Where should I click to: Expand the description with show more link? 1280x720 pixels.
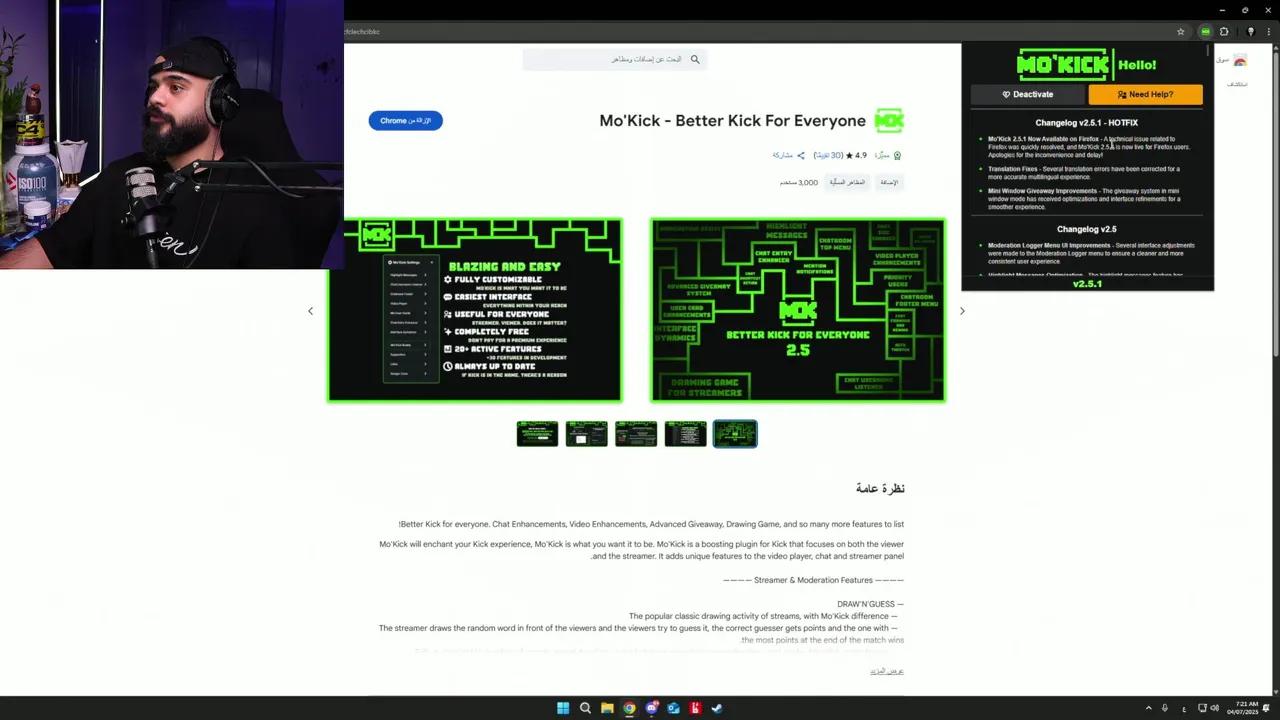pyautogui.click(x=887, y=671)
